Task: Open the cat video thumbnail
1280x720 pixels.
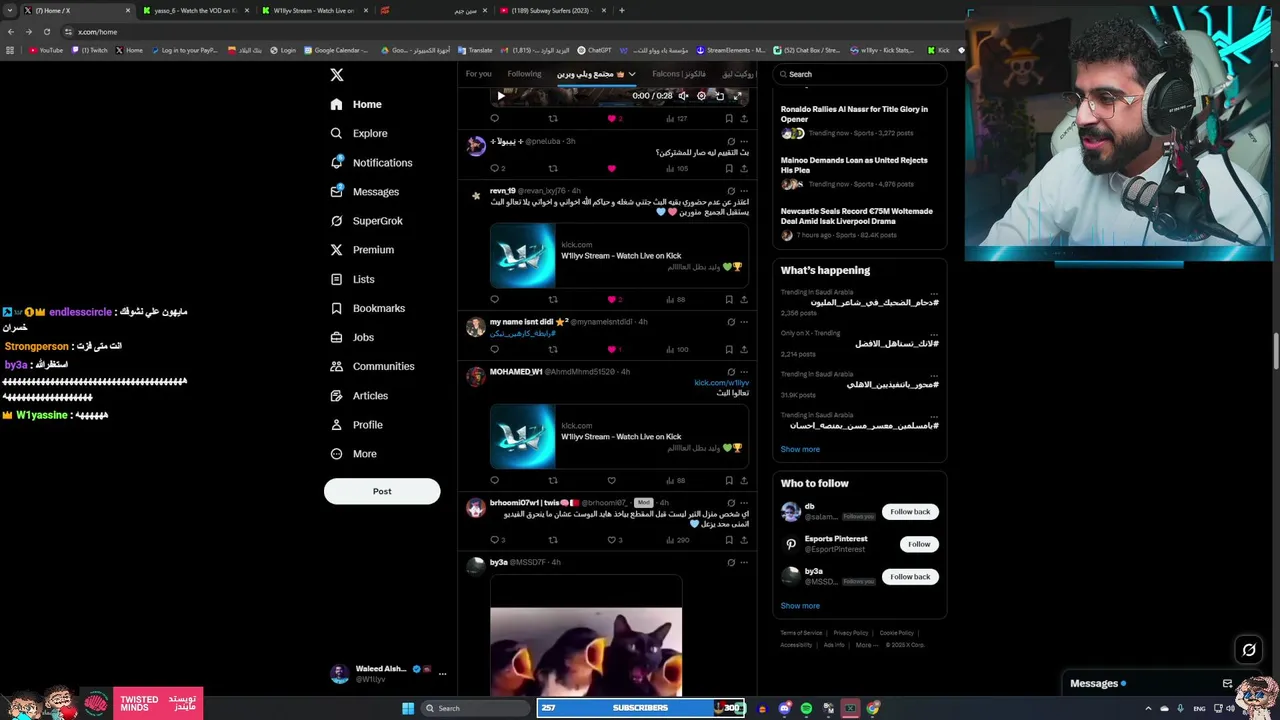Action: tap(586, 635)
